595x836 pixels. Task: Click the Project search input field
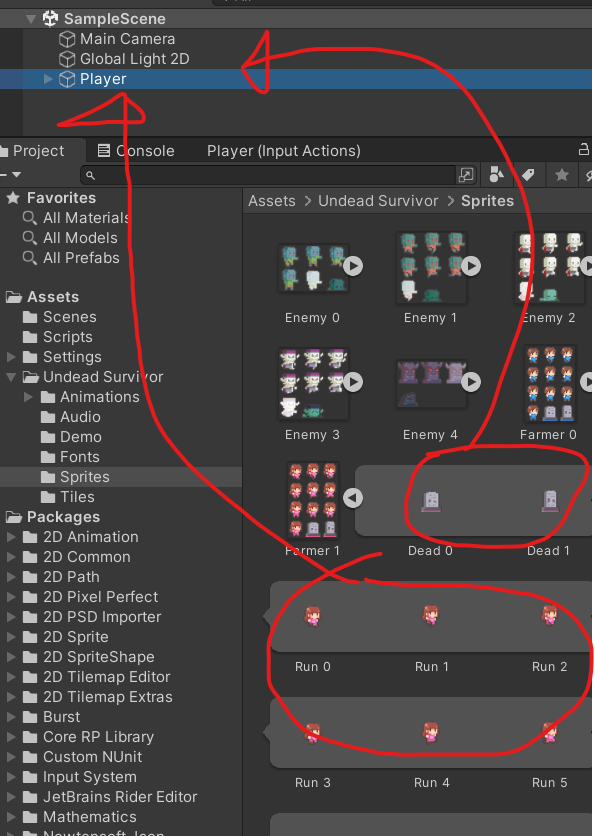click(x=268, y=175)
